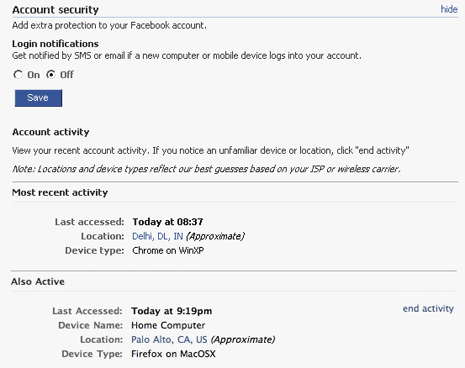Screen dimensions: 465x368
Task: Click the Chrome on WinXP device type
Action: point(168,251)
